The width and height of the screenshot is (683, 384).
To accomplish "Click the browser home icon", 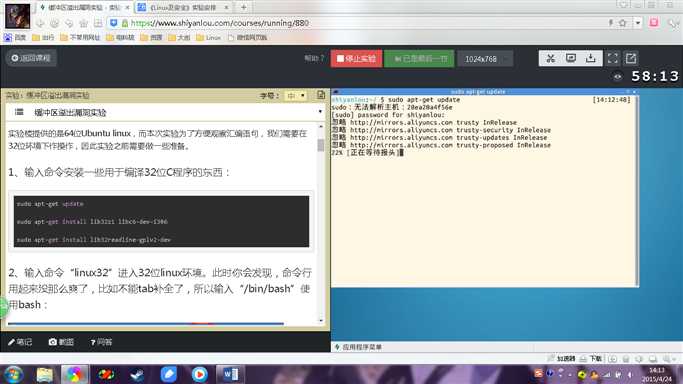I will click(84, 23).
